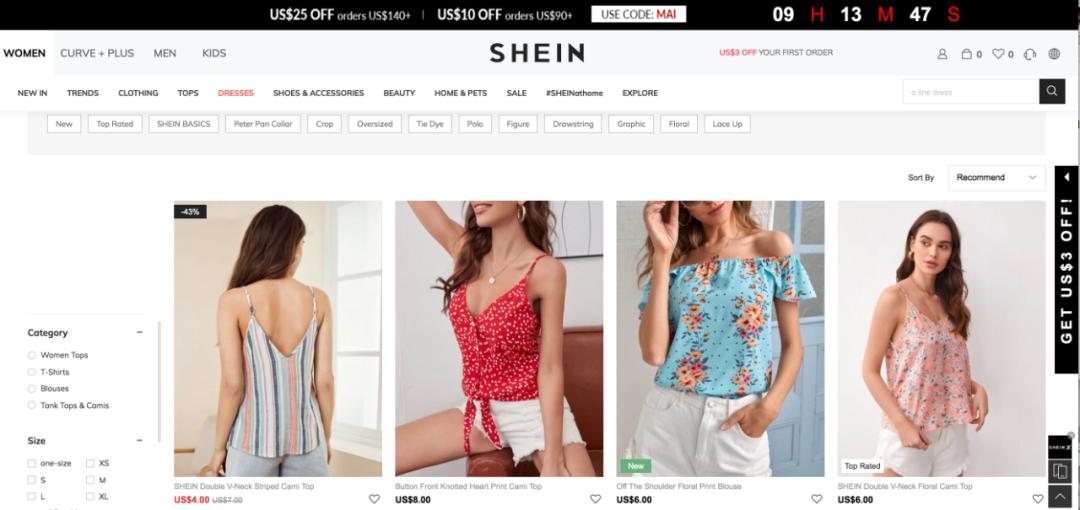Open the DRESSES menu item
The height and width of the screenshot is (510, 1080).
click(236, 93)
